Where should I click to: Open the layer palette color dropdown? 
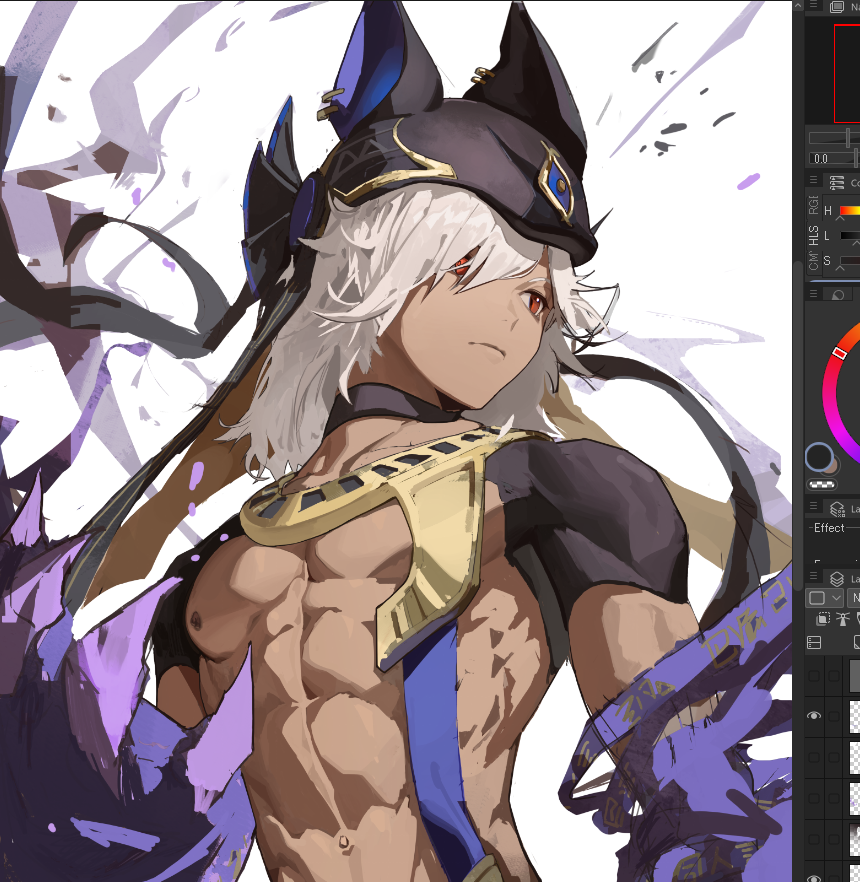tap(825, 598)
